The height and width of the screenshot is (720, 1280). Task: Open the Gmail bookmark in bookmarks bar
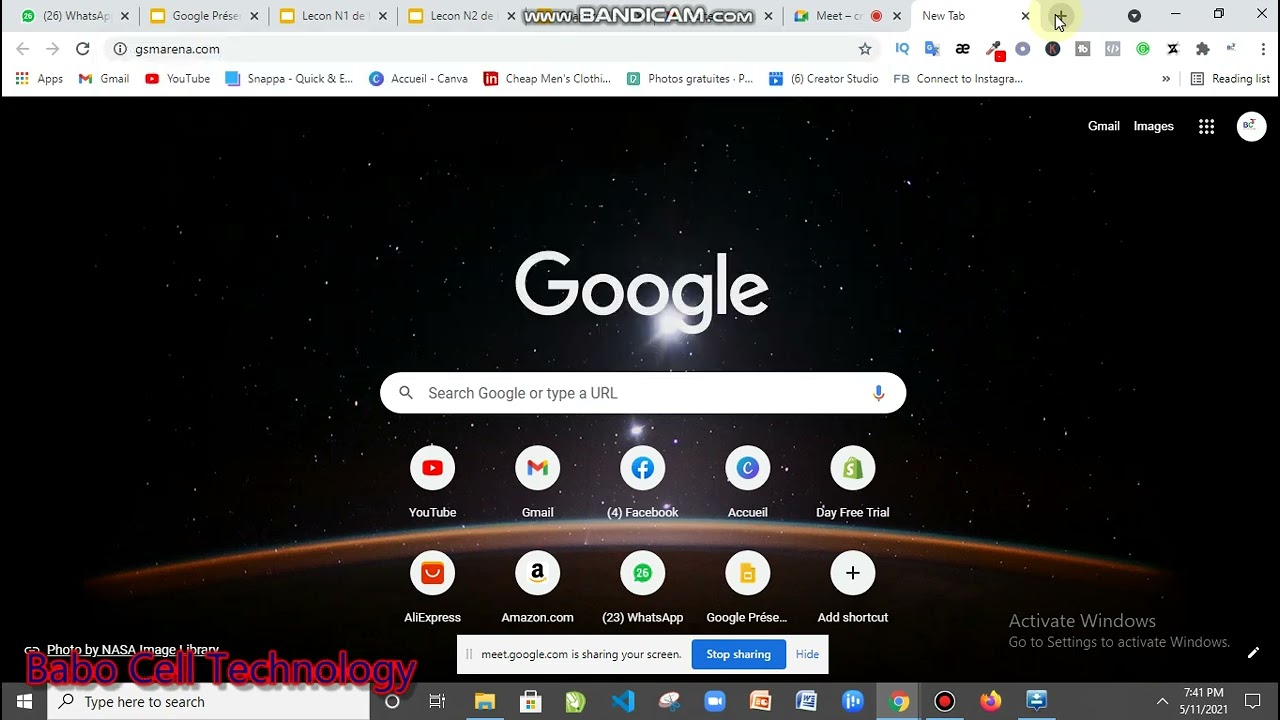[x=104, y=79]
